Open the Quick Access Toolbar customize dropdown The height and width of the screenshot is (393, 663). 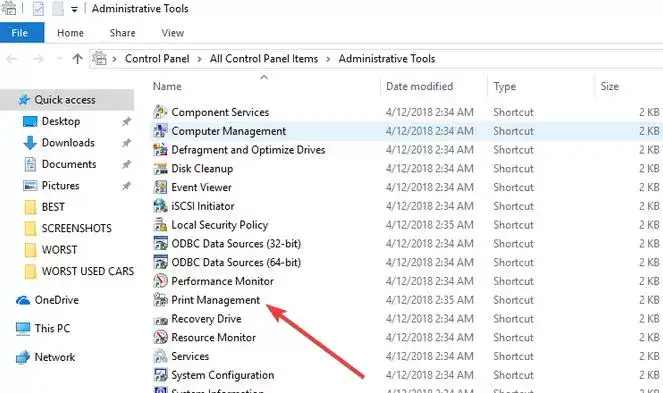click(74, 9)
